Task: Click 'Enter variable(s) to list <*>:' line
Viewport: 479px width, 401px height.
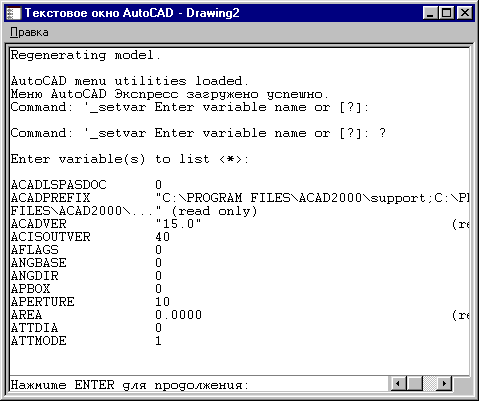Action: [x=130, y=159]
